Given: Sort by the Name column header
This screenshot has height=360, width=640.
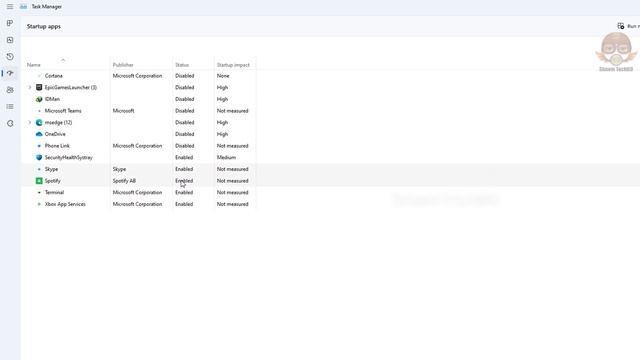Looking at the screenshot, I should tap(33, 65).
